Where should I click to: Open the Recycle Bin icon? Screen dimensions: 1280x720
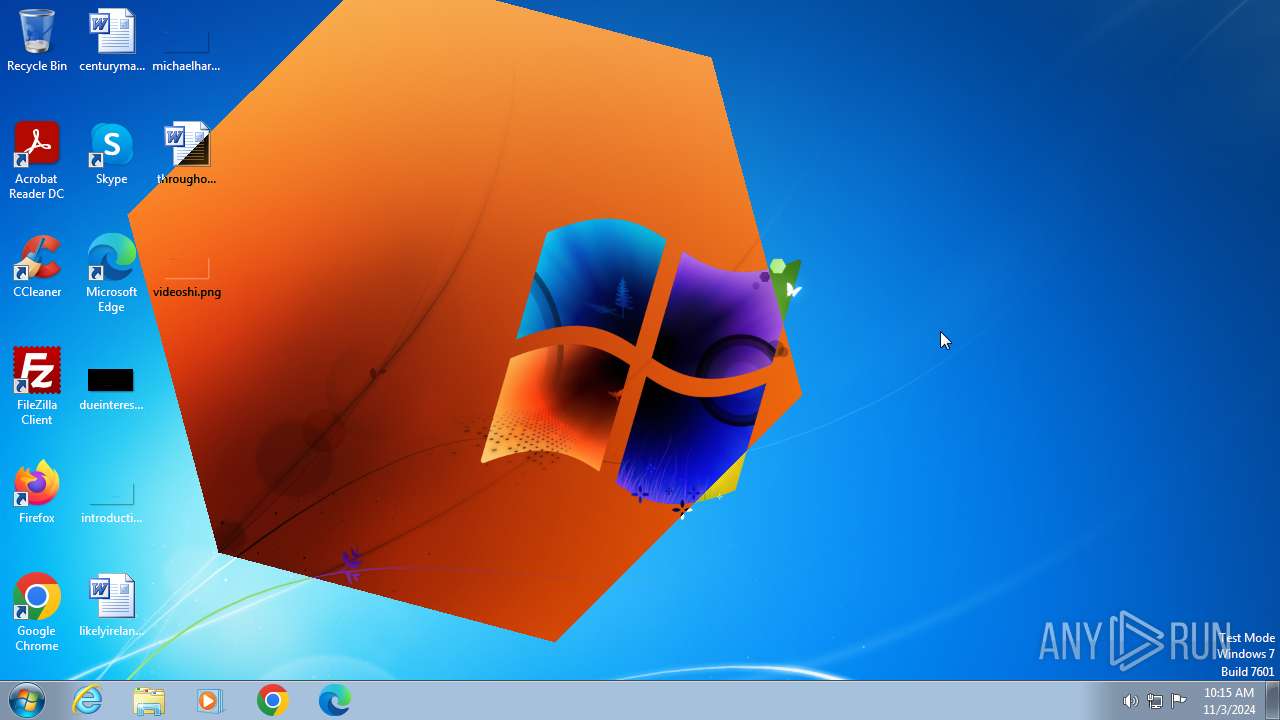37,41
